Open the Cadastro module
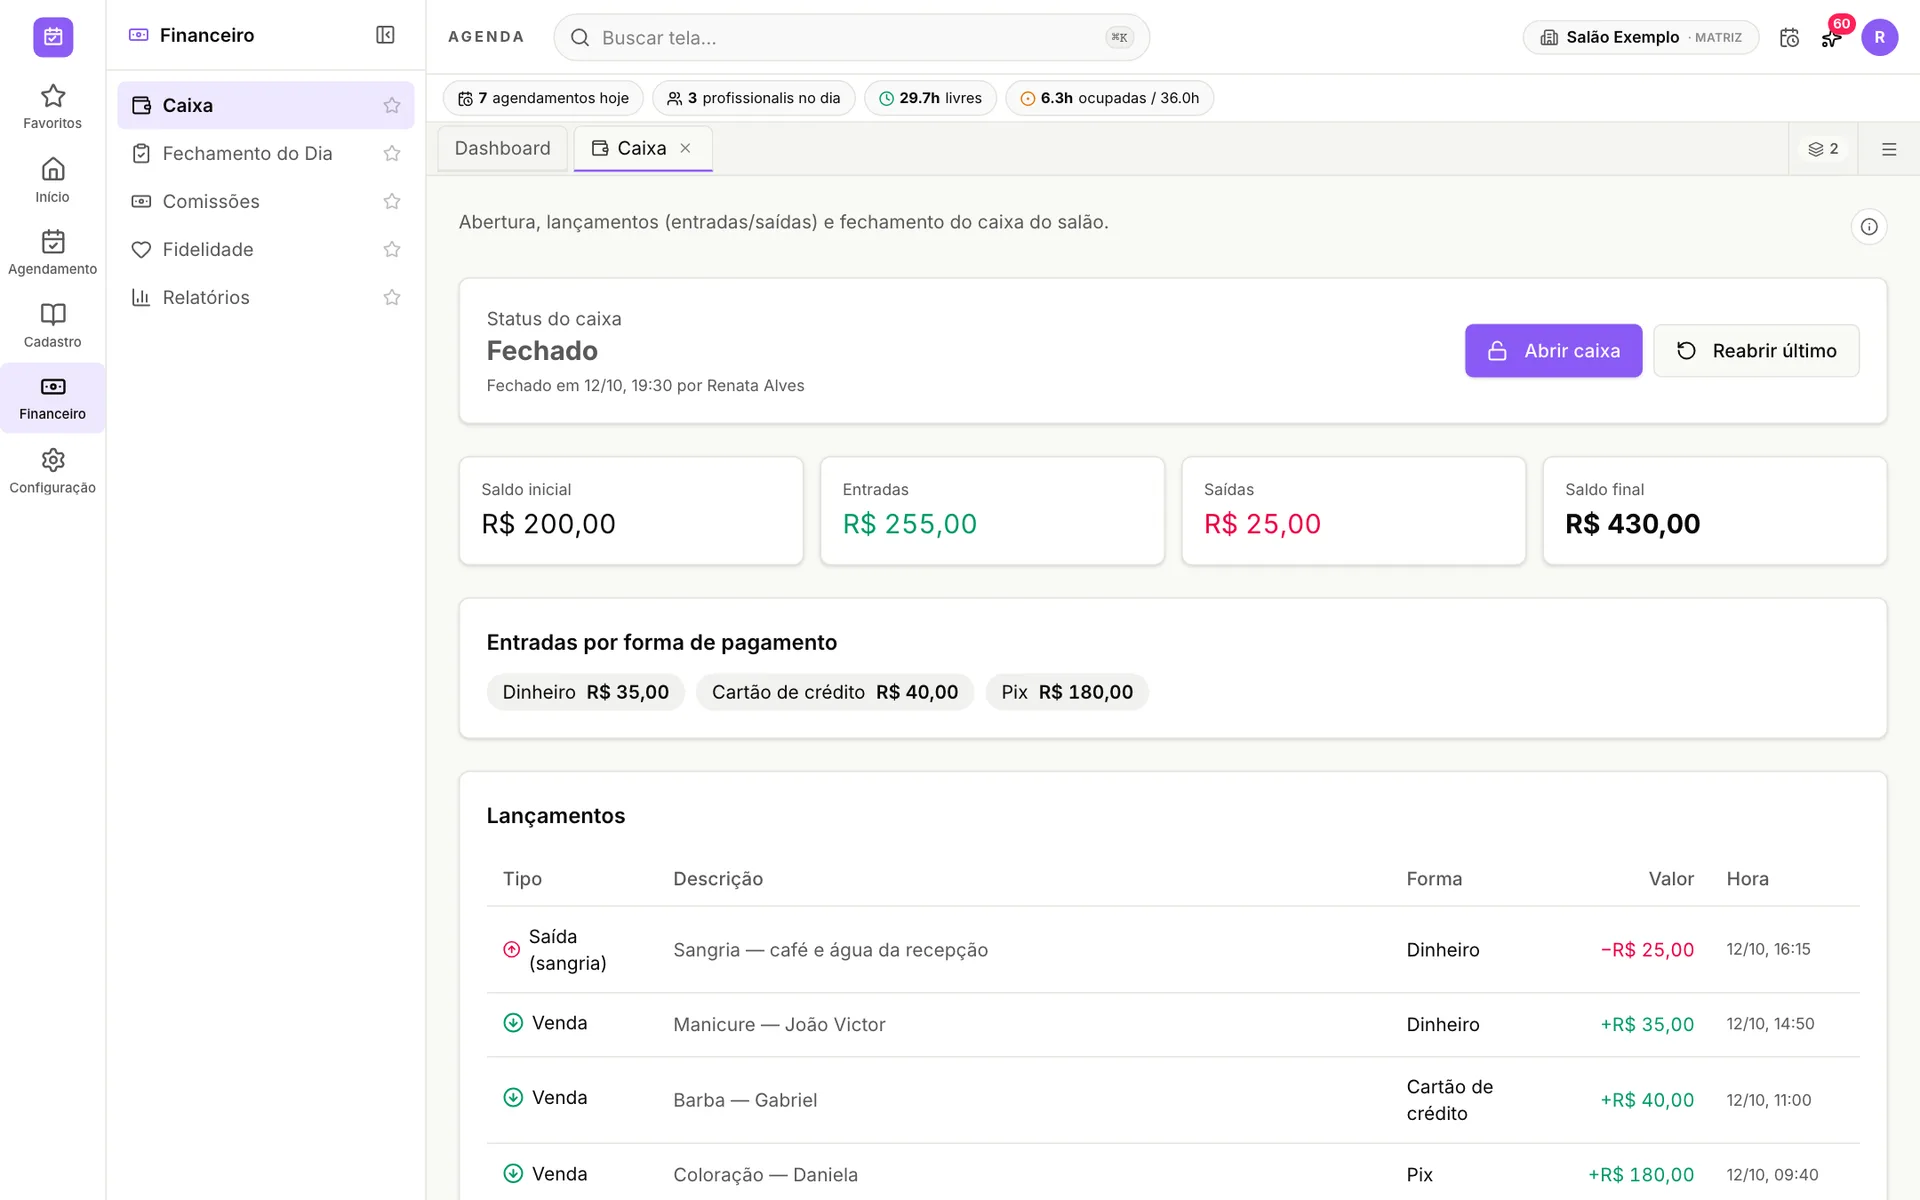This screenshot has height=1200, width=1920. [52, 326]
